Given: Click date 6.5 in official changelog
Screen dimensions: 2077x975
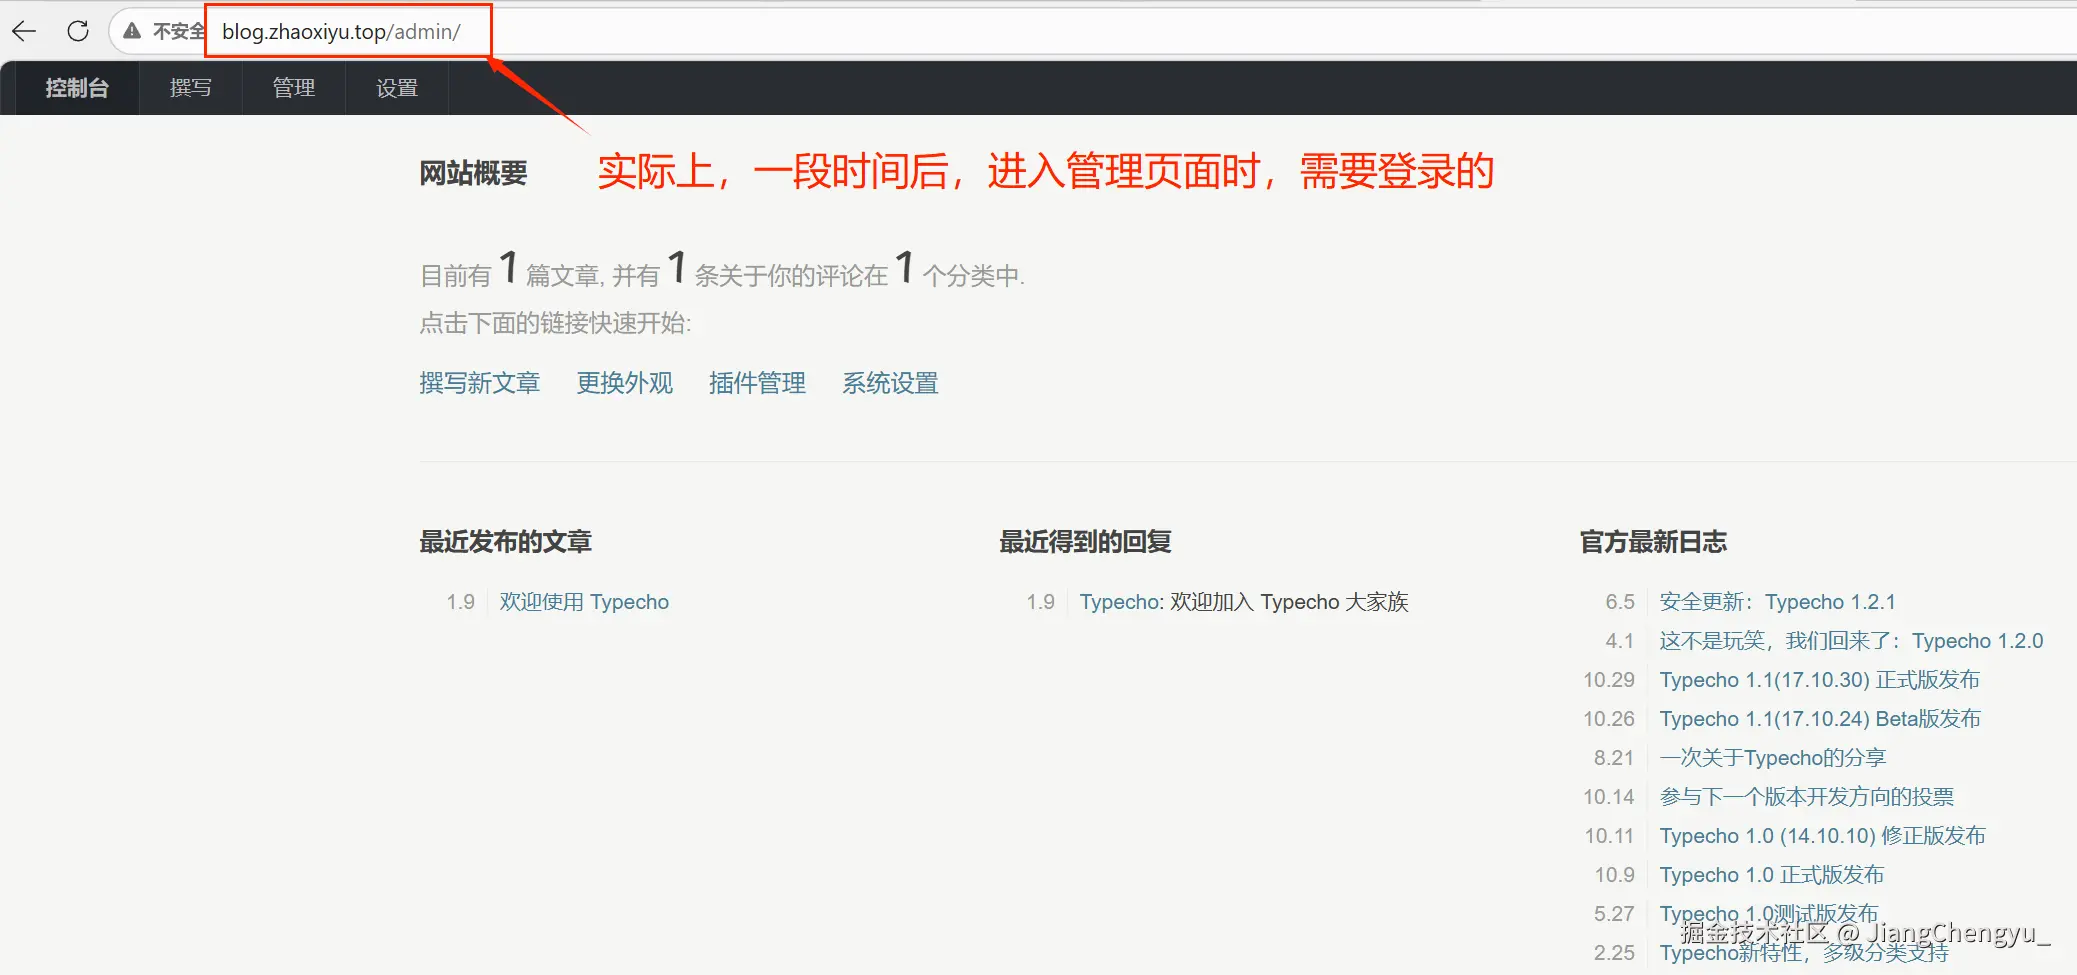Looking at the screenshot, I should 1620,602.
